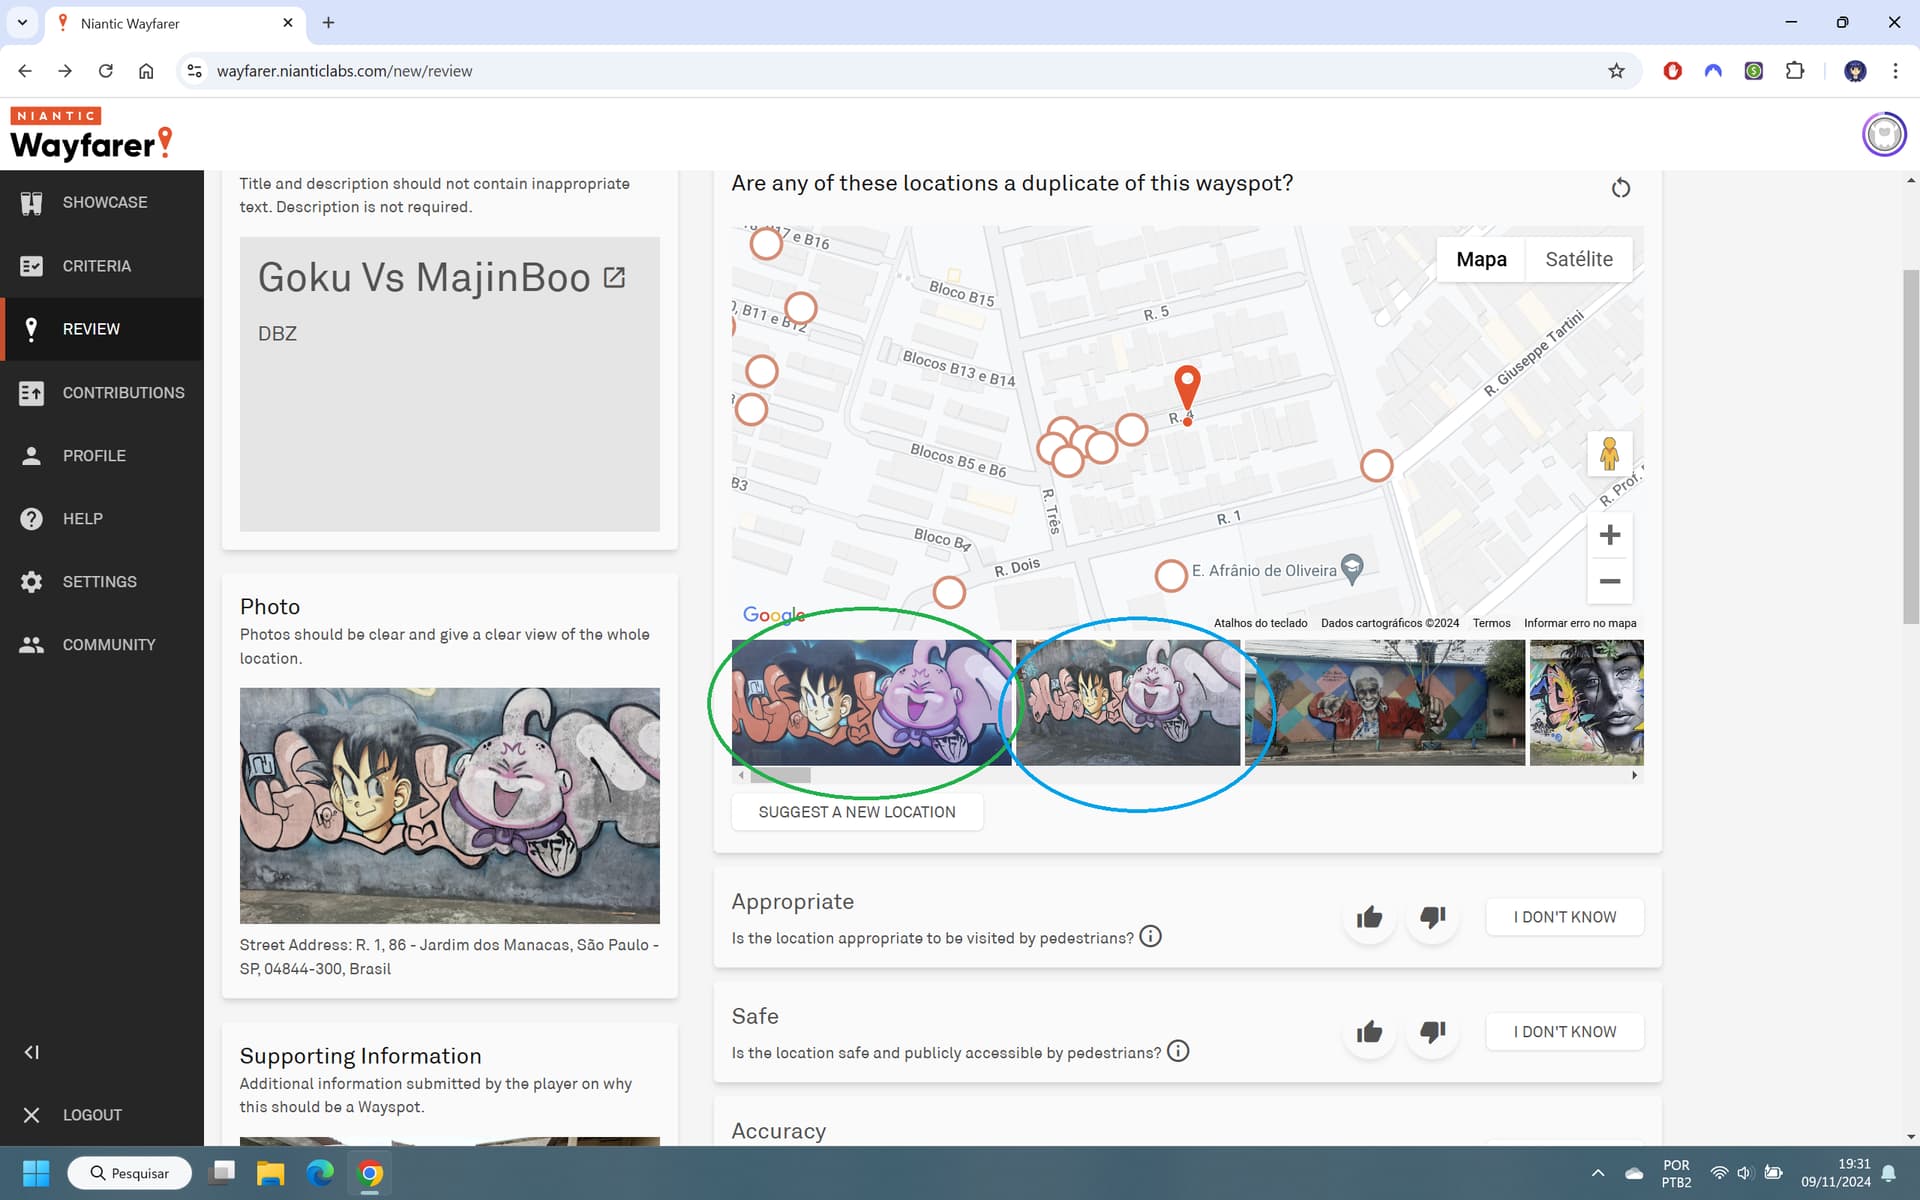Select the colorful woman face mural thumbnail
This screenshot has width=1920, height=1200.
tap(1586, 702)
